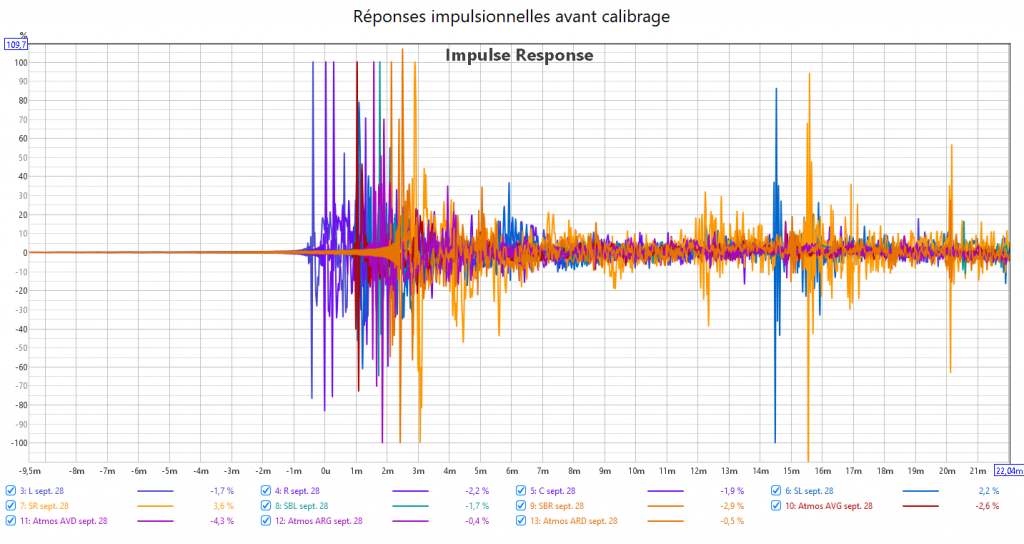Toggle the 7: SR sept. 28 checkbox

click(10, 506)
